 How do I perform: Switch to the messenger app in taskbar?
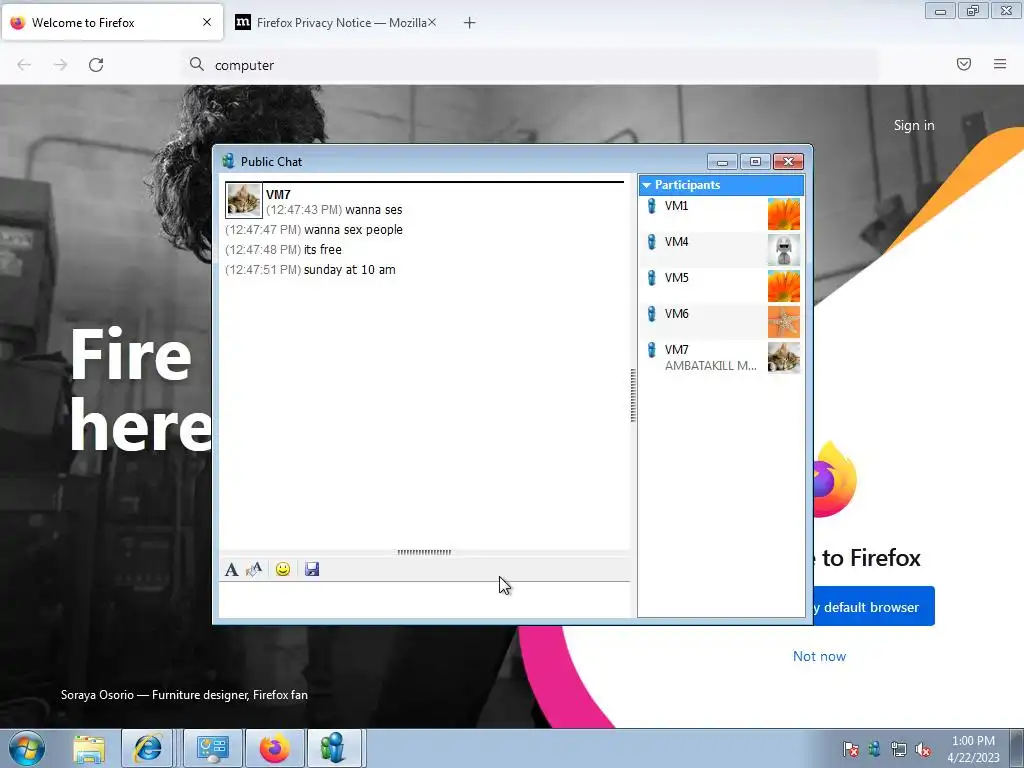coord(334,748)
